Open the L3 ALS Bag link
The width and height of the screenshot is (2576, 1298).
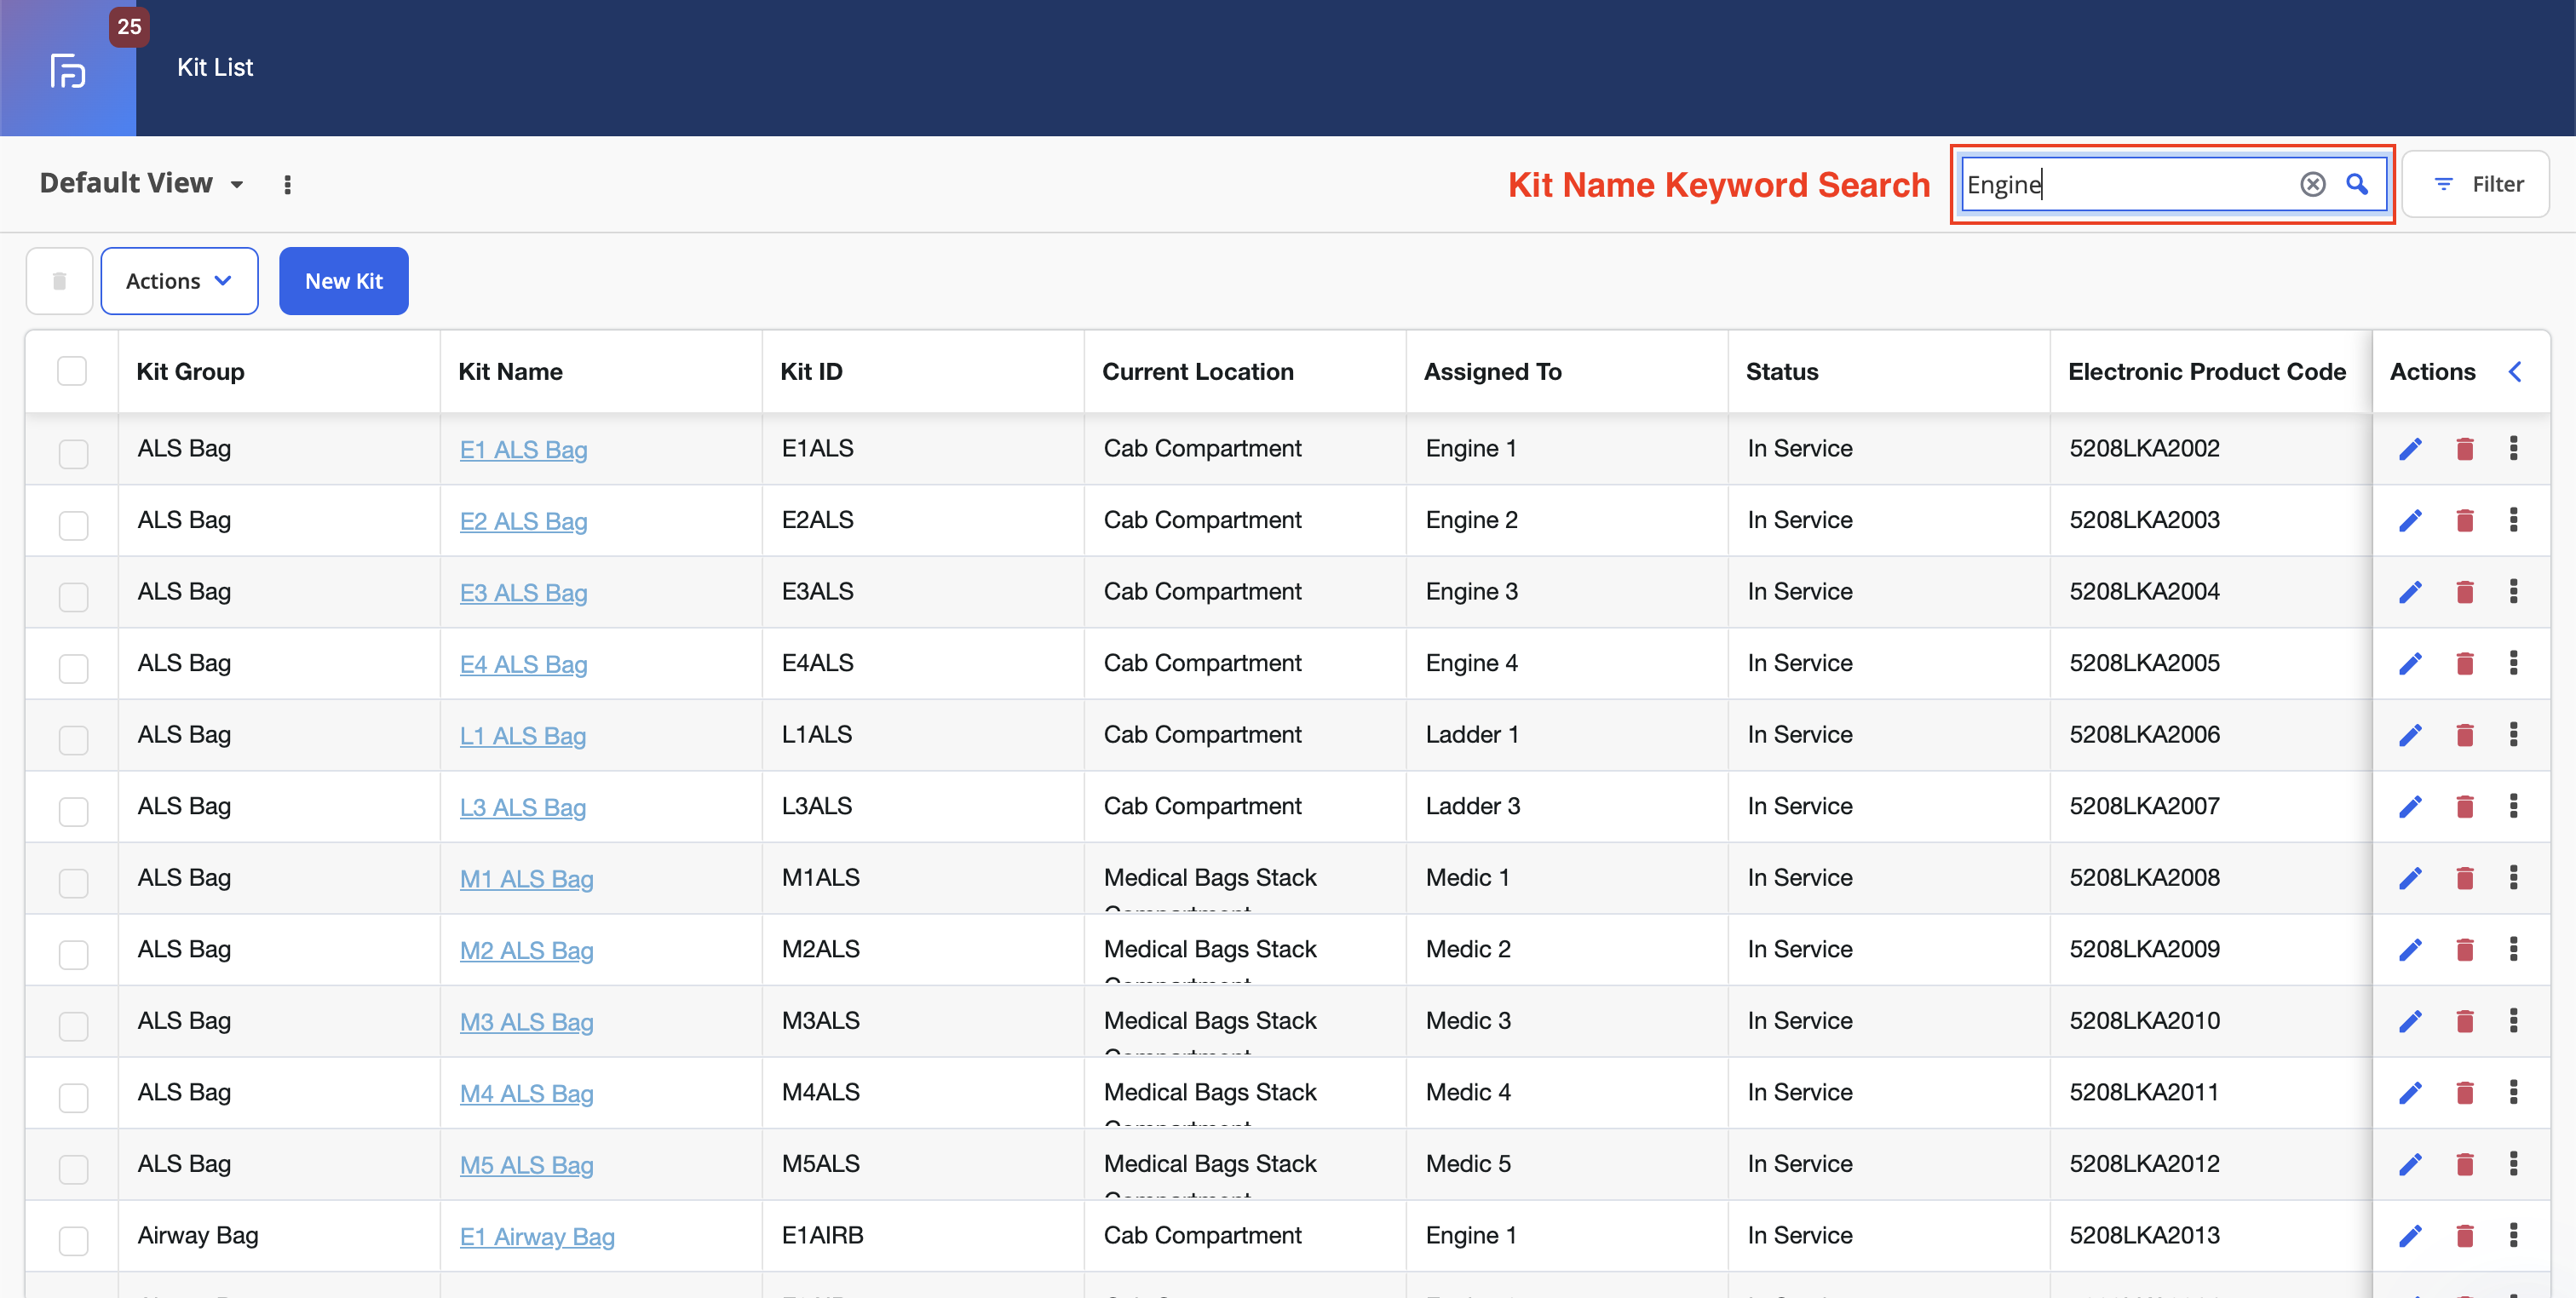coord(522,807)
